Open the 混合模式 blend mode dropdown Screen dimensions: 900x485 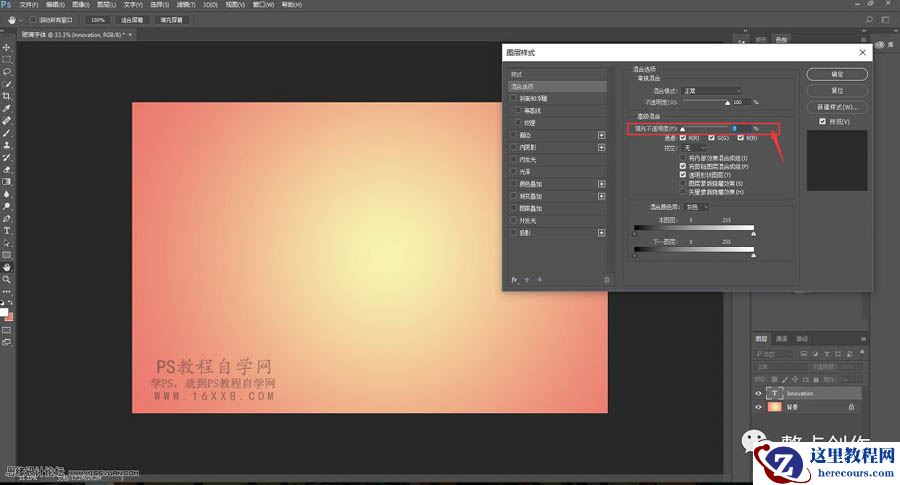pyautogui.click(x=712, y=91)
